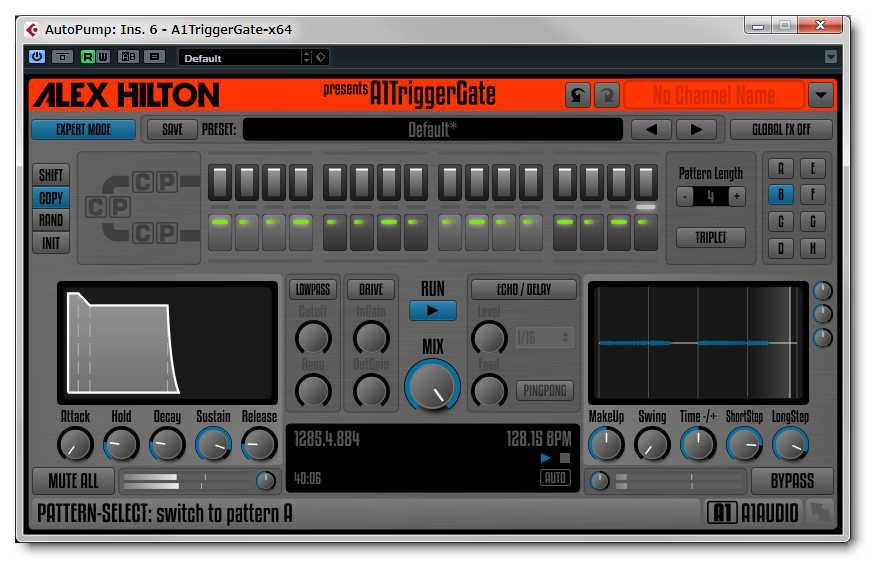Open the host preset management diamond icon

(321, 57)
